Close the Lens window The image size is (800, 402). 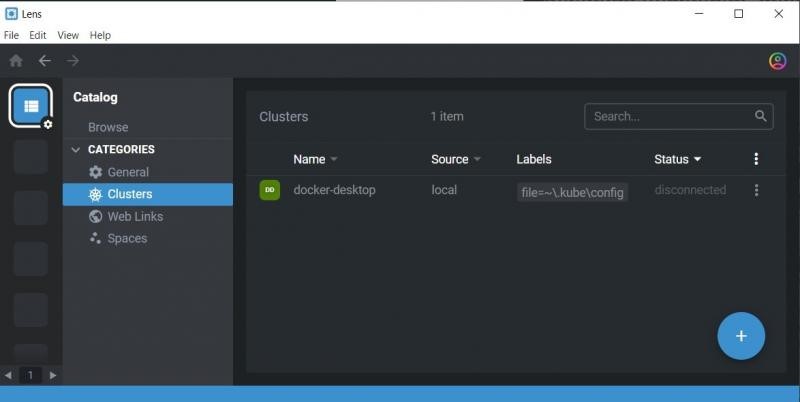point(779,14)
